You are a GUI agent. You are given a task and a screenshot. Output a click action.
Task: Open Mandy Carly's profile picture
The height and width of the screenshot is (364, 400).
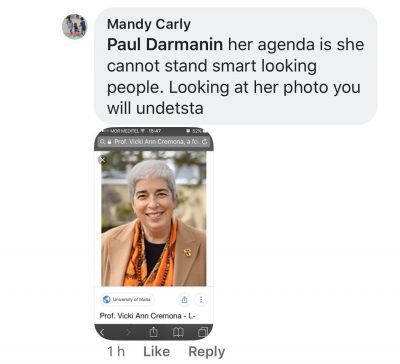click(75, 27)
